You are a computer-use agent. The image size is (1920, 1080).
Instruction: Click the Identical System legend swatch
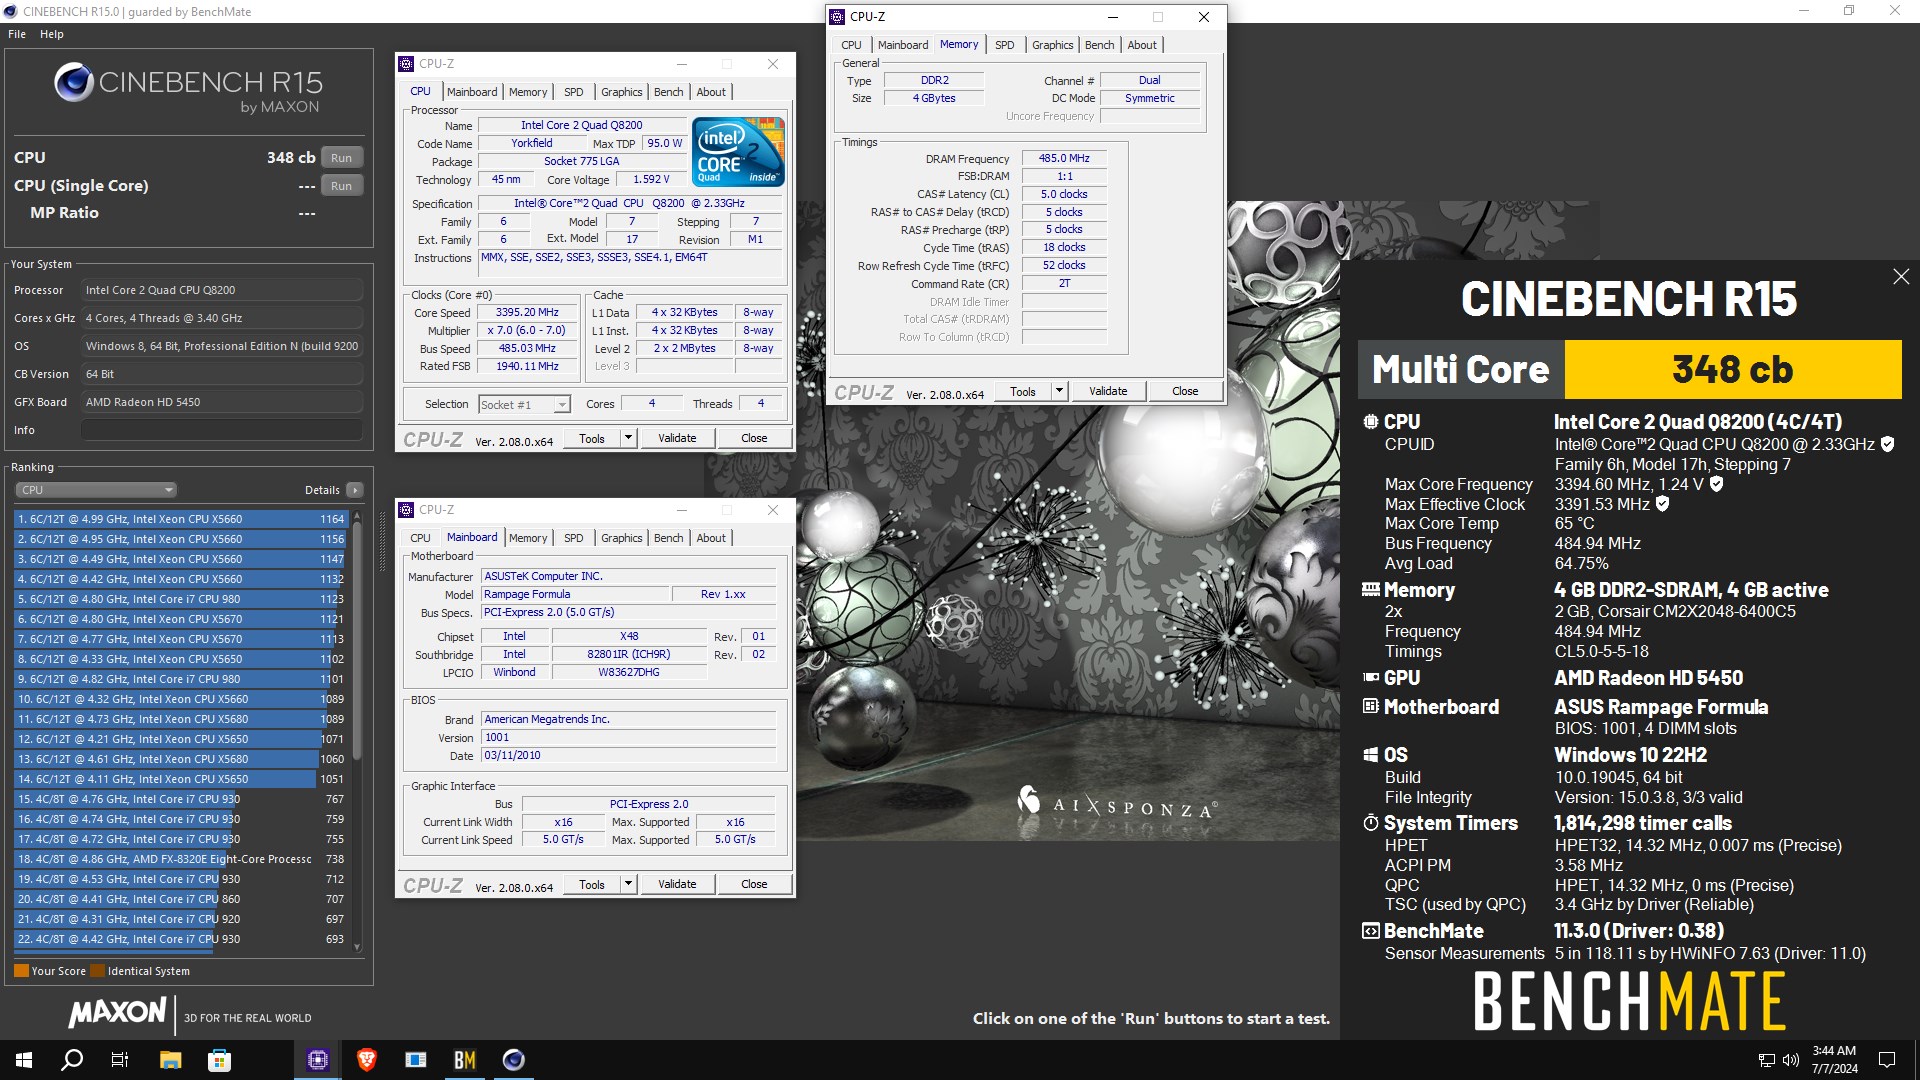97,971
